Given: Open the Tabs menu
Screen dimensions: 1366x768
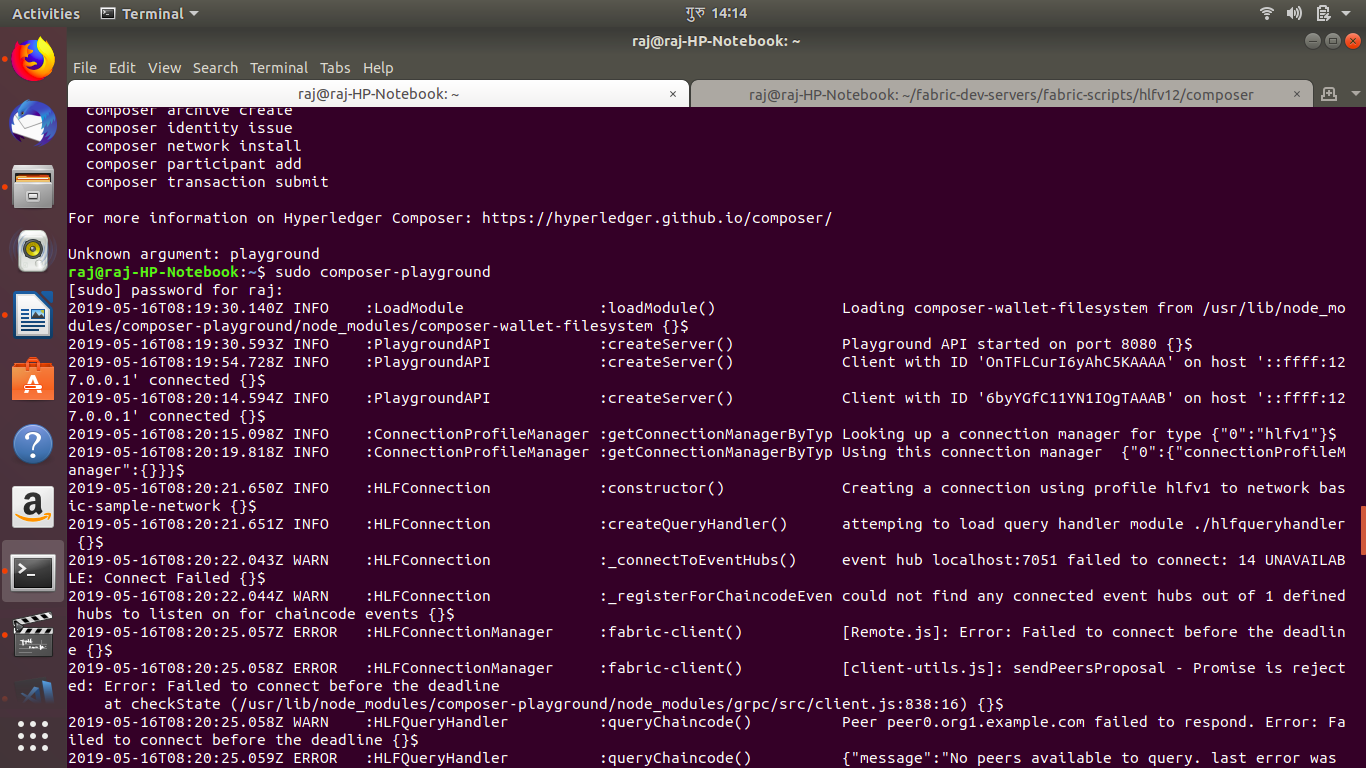Looking at the screenshot, I should tap(335, 68).
